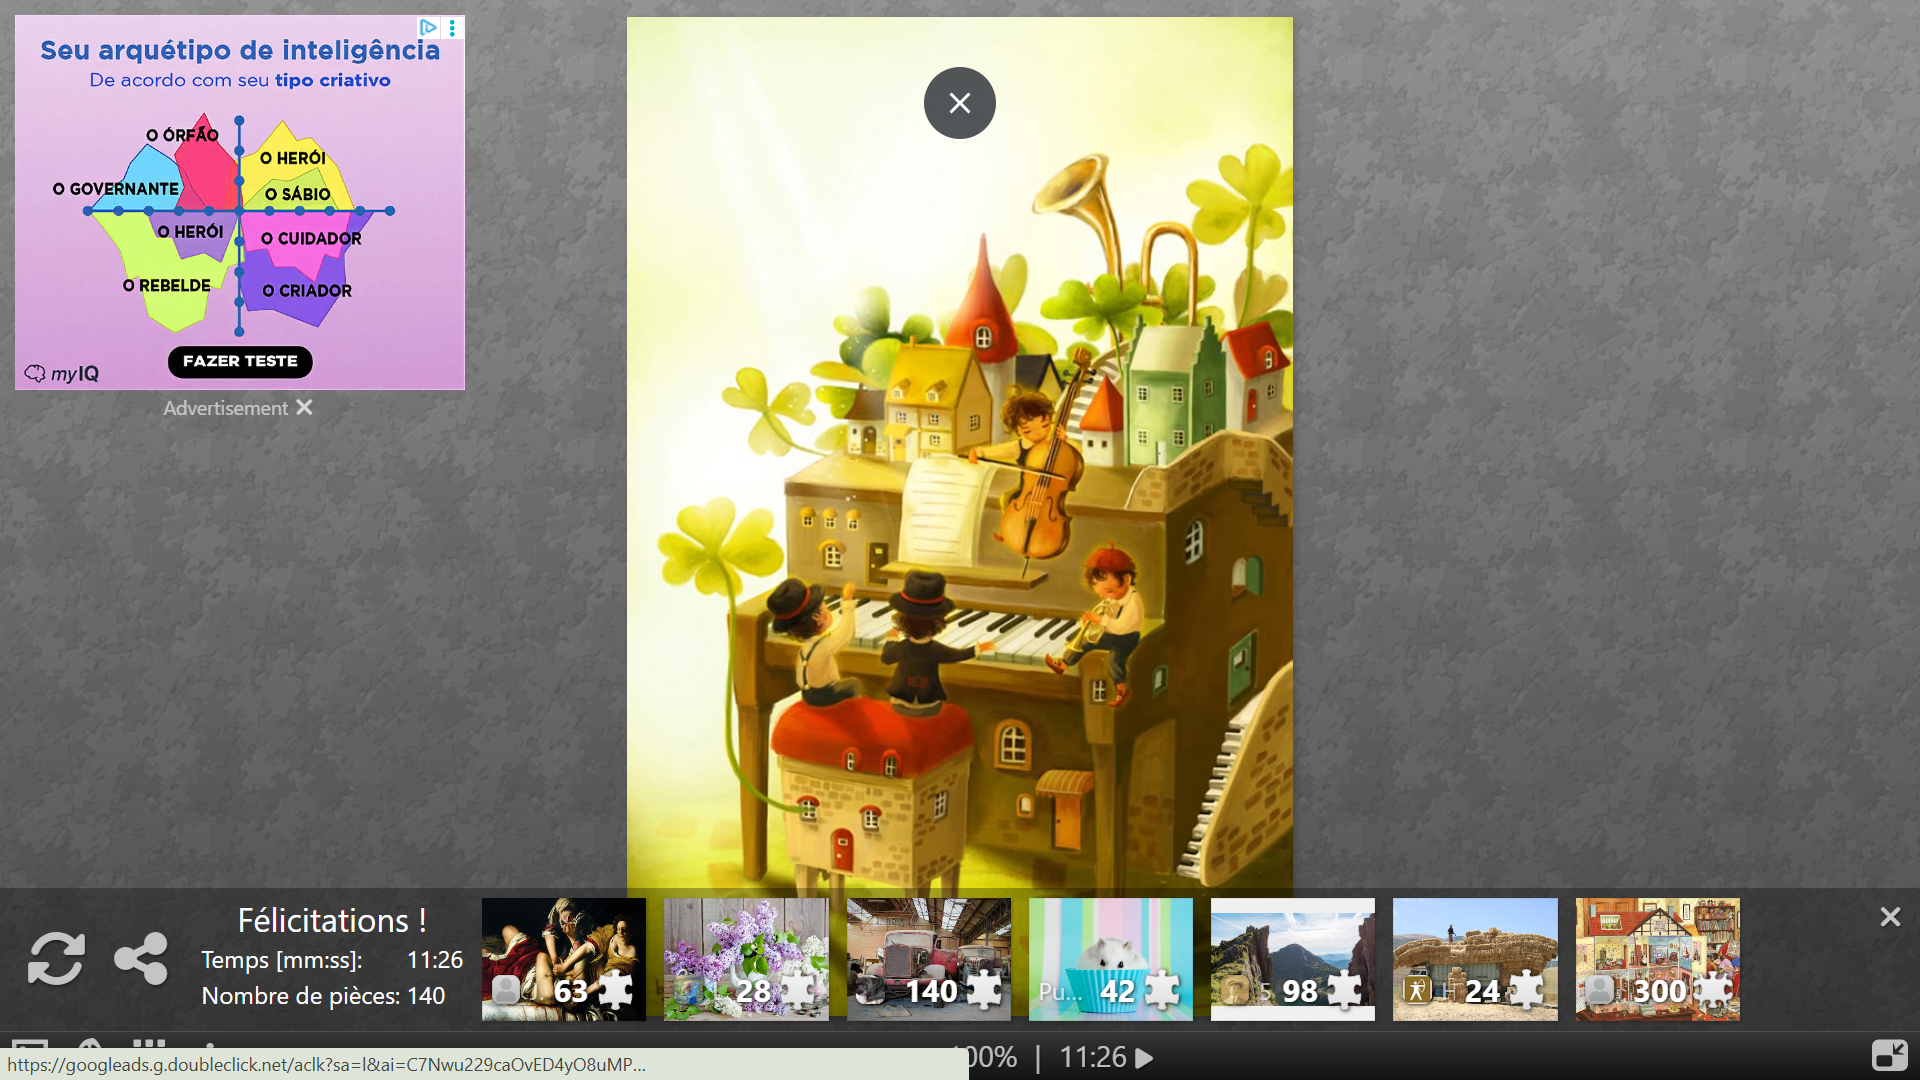Open the 24-piece hay bale puzzle
The image size is (1920, 1080).
tap(1475, 958)
